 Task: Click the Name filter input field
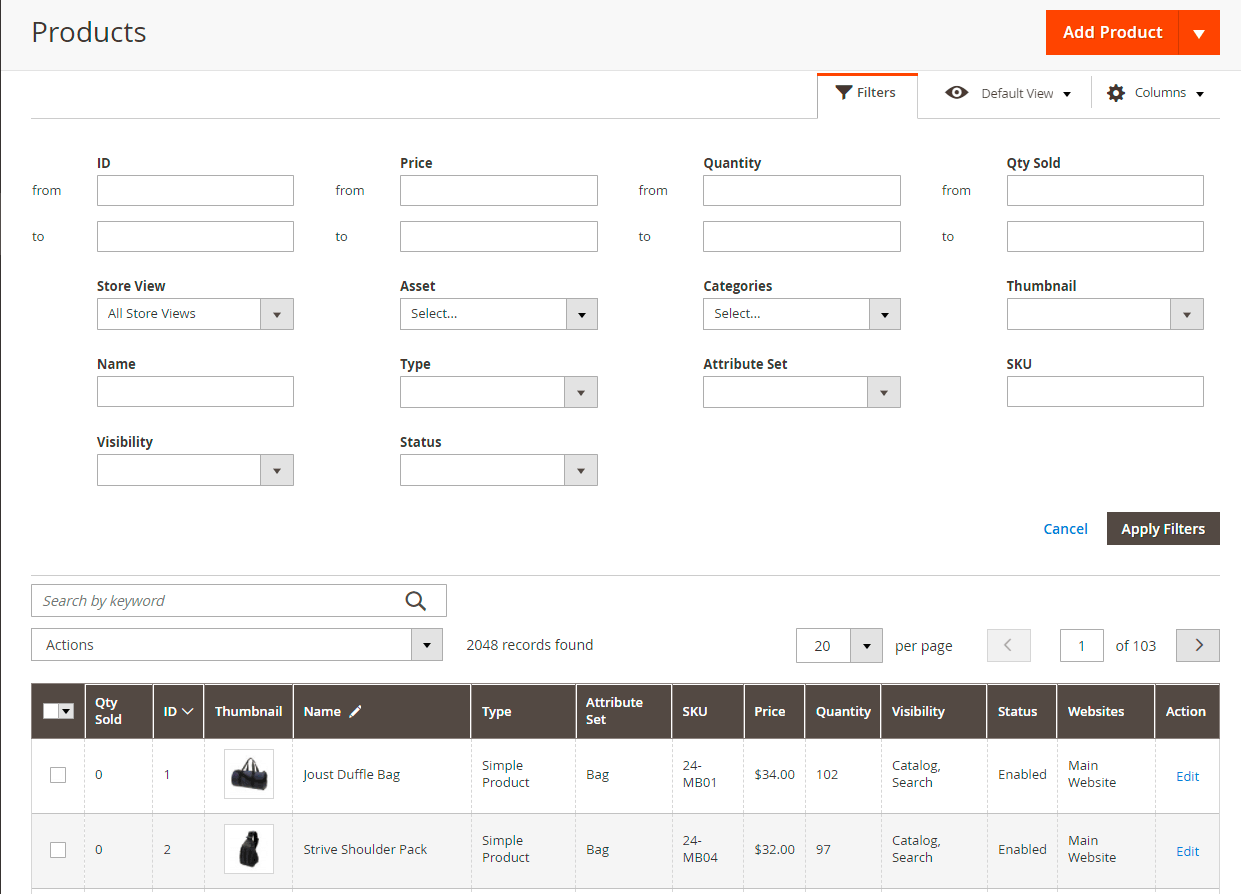point(195,392)
